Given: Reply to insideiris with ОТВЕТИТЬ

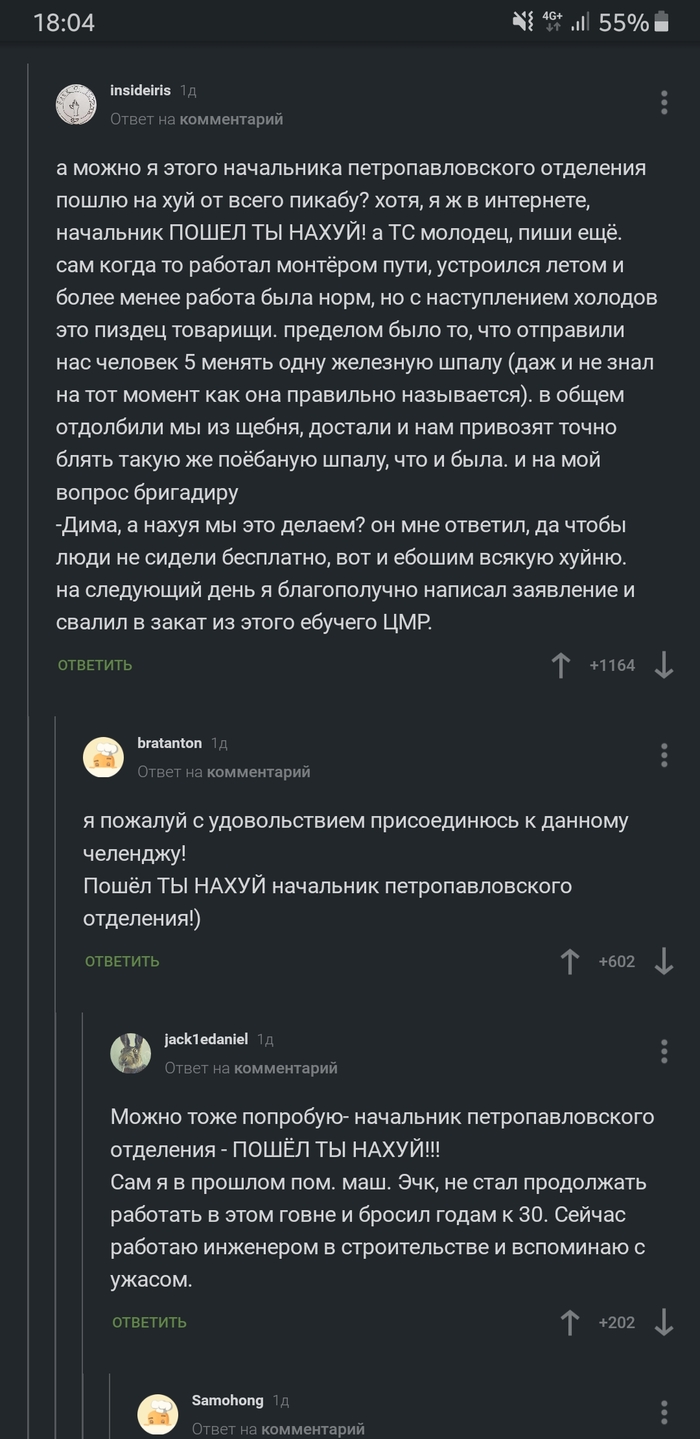Looking at the screenshot, I should tap(95, 665).
